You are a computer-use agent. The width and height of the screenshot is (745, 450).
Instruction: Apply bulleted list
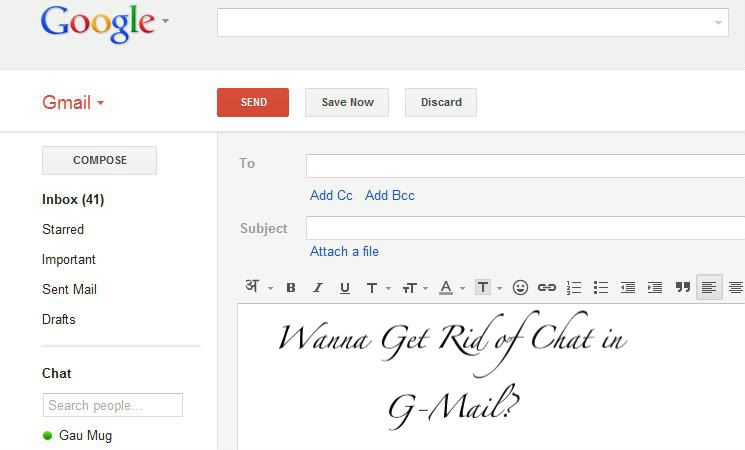(601, 287)
